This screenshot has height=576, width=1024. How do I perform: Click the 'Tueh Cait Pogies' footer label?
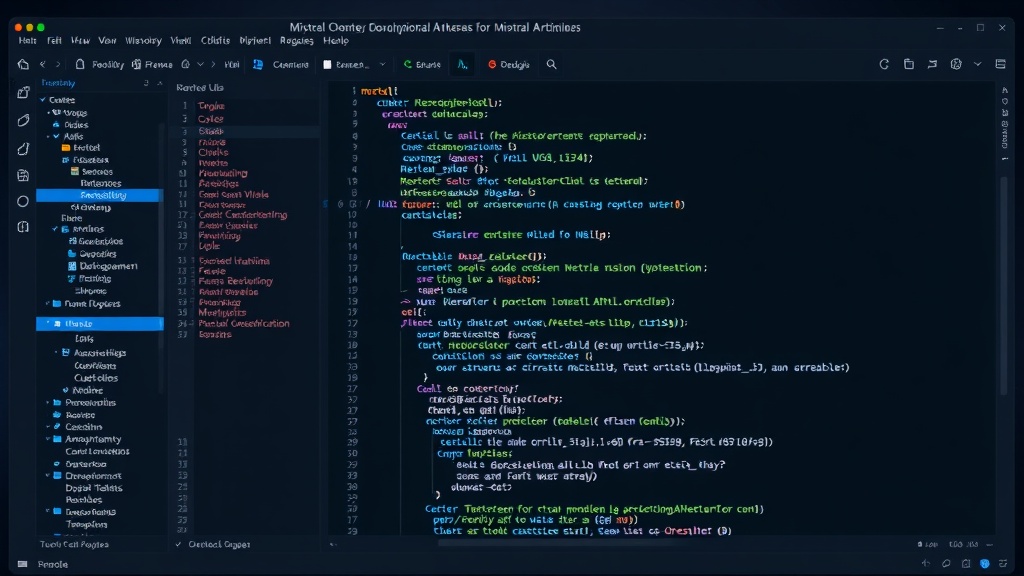[74, 544]
